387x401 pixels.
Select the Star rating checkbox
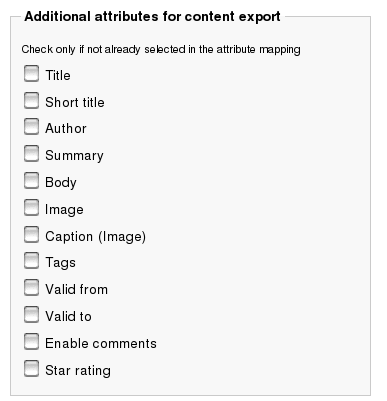coord(31,368)
